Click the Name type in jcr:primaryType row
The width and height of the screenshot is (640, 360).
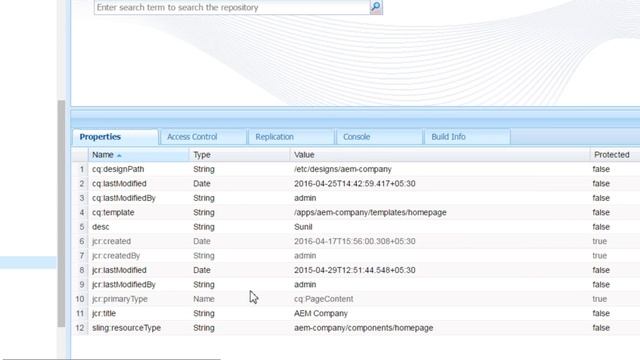pyautogui.click(x=204, y=299)
